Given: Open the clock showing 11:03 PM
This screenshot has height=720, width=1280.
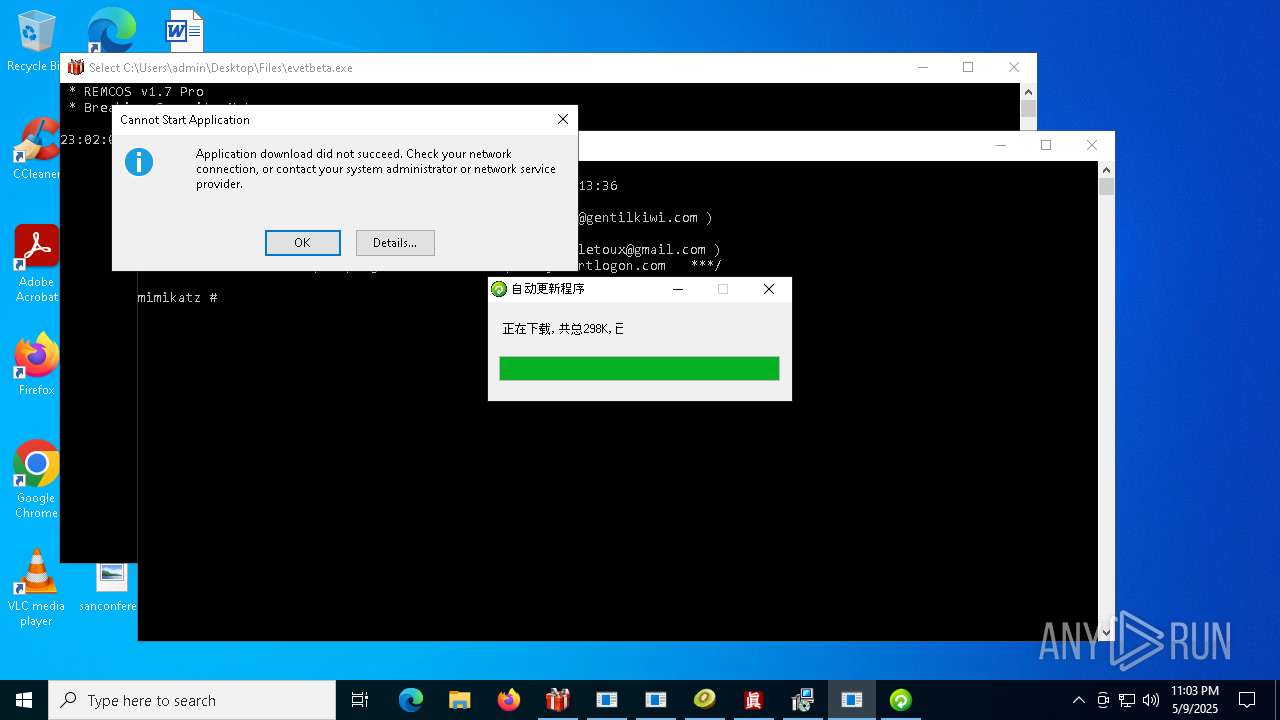Looking at the screenshot, I should tap(1195, 700).
